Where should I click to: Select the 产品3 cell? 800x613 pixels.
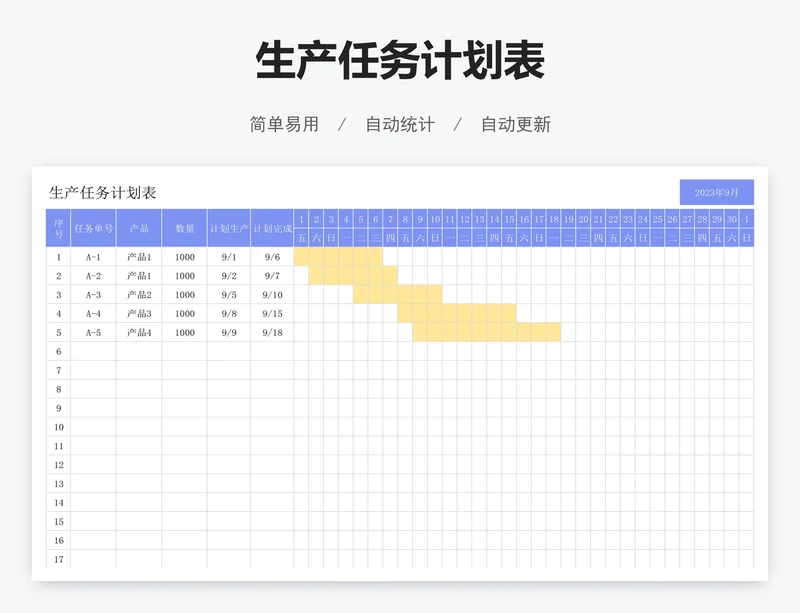click(139, 314)
